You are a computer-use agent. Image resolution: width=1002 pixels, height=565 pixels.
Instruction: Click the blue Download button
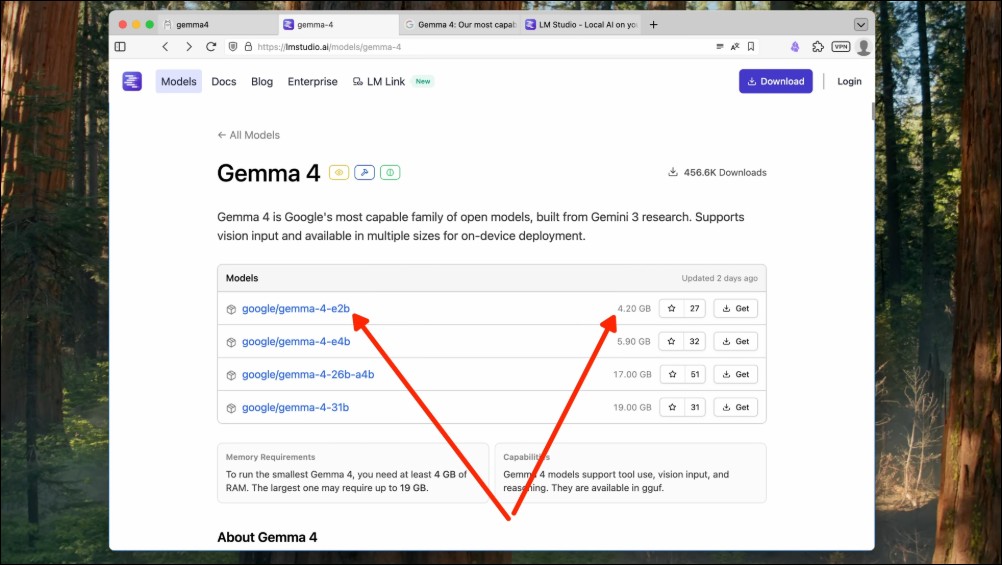pyautogui.click(x=776, y=81)
